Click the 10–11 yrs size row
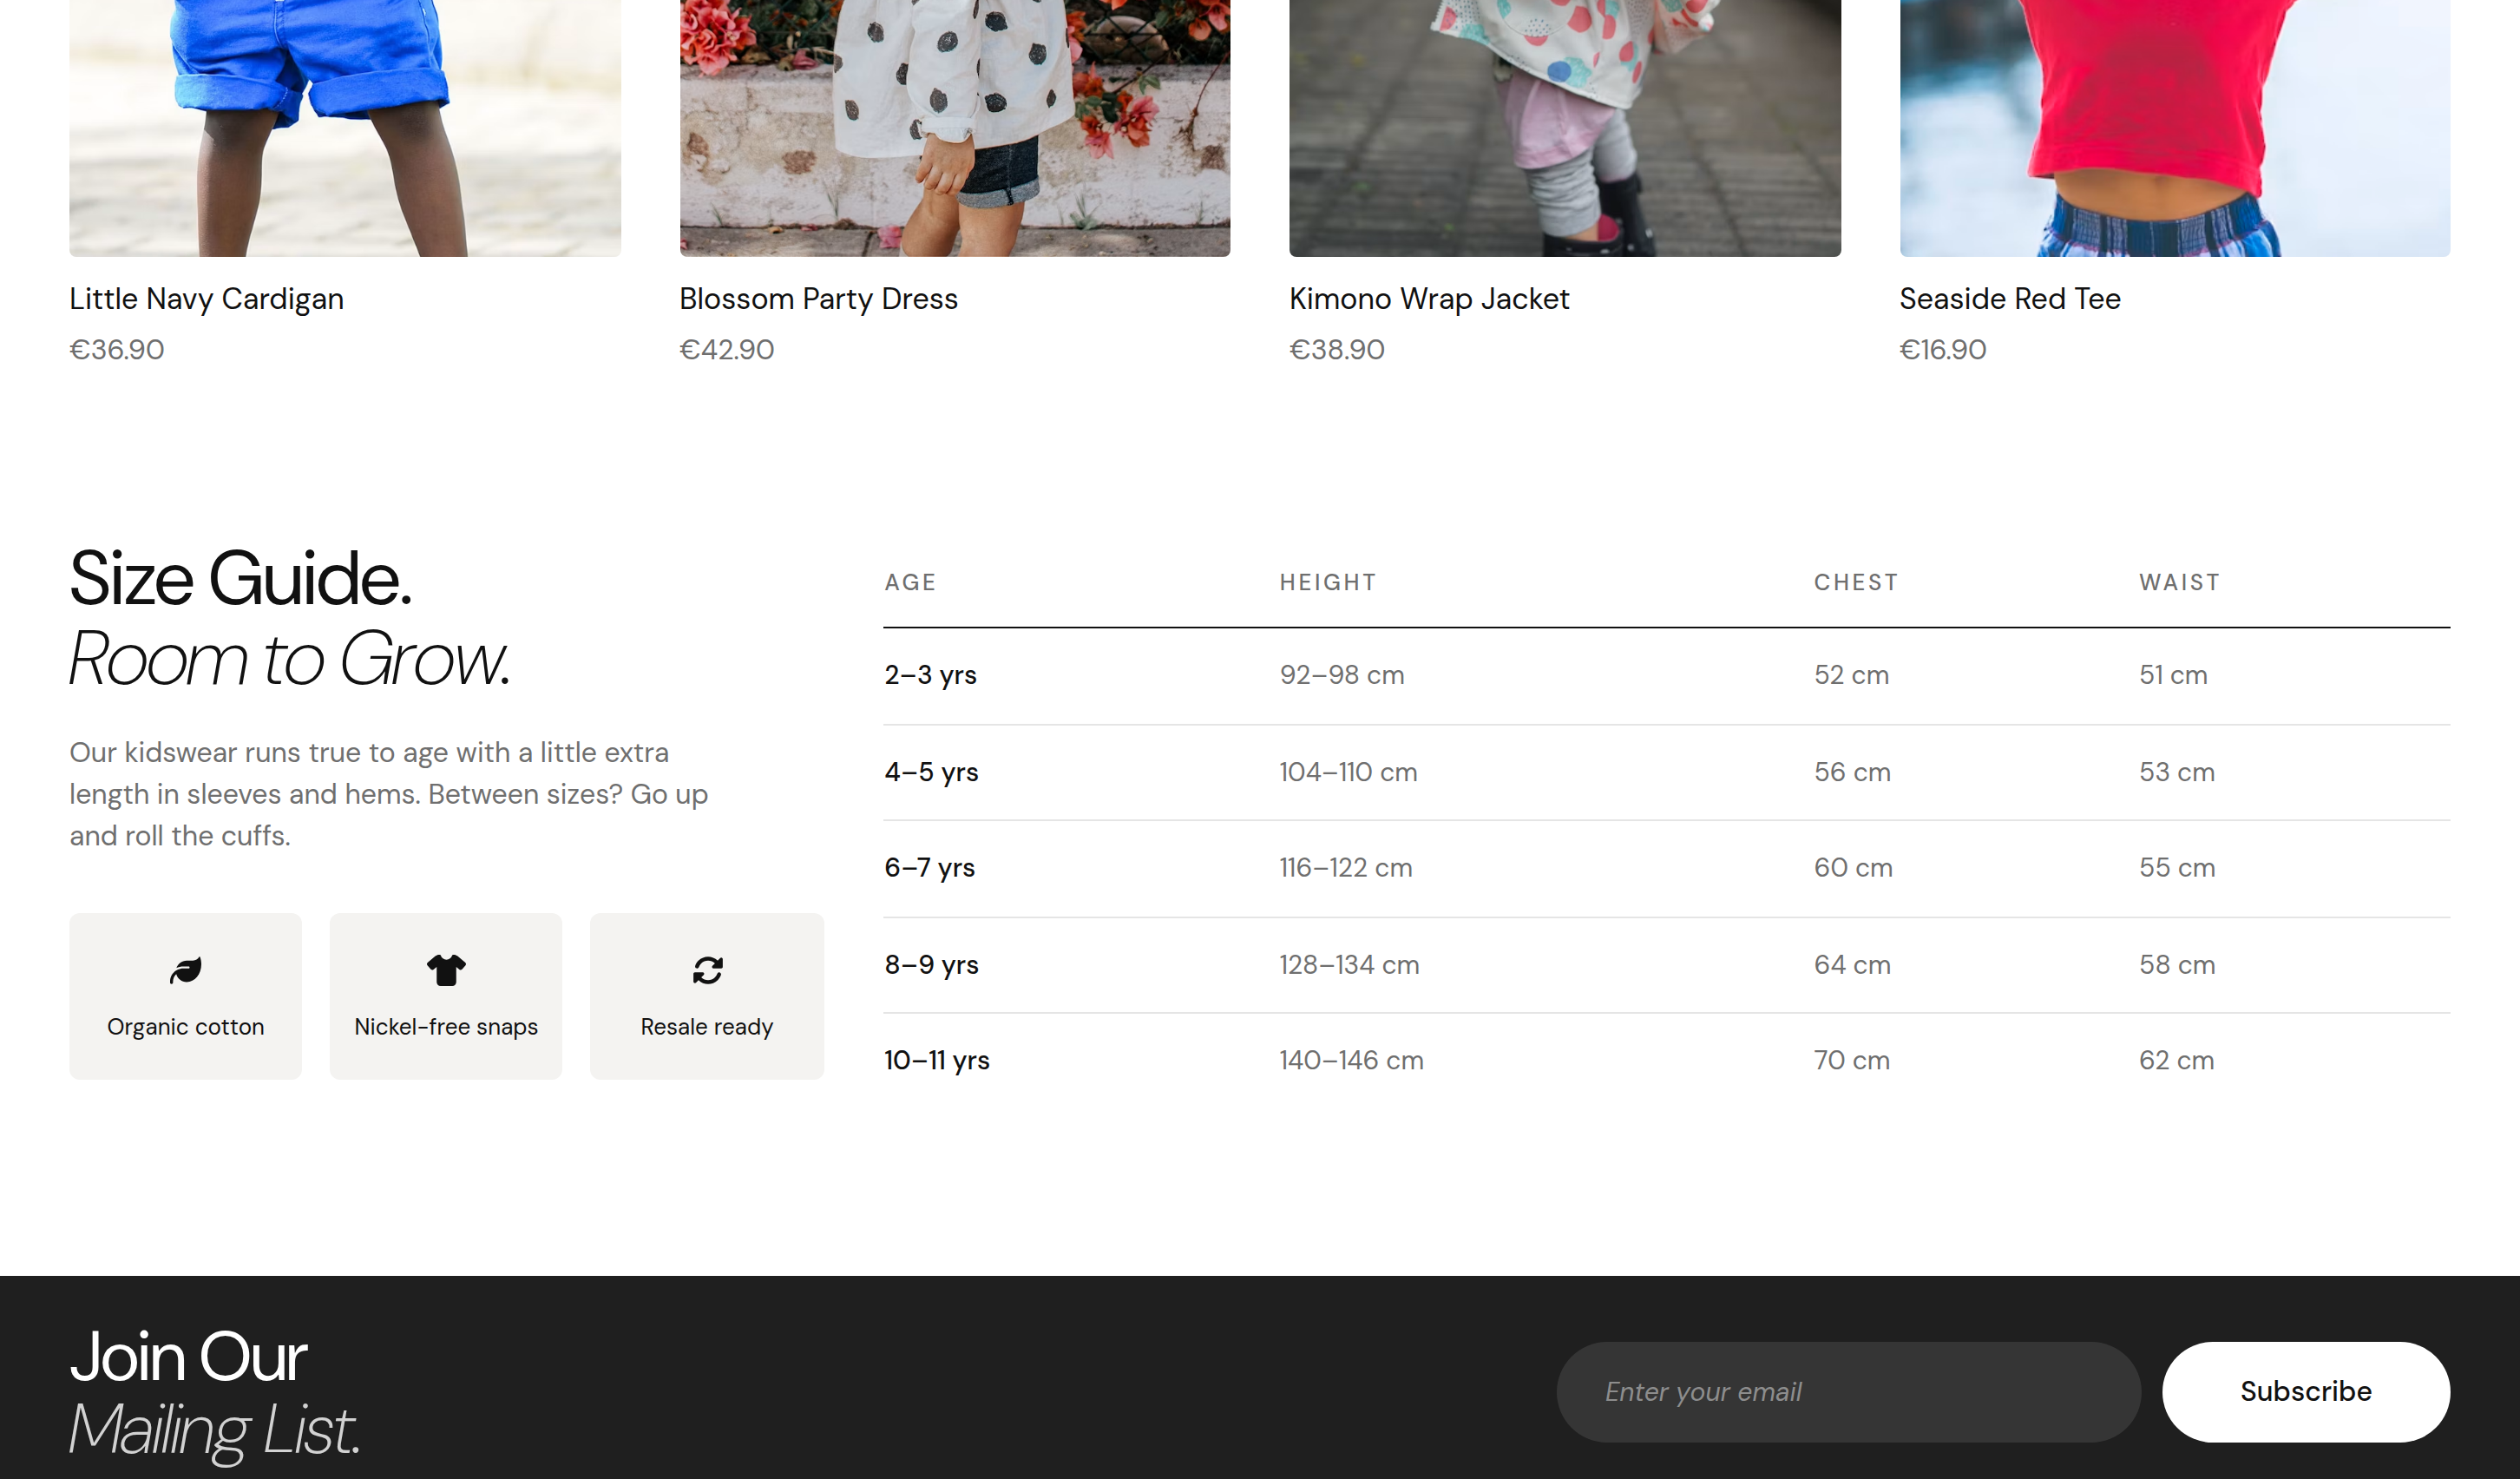Screen dimensions: 2520x1479 pos(1667,1060)
